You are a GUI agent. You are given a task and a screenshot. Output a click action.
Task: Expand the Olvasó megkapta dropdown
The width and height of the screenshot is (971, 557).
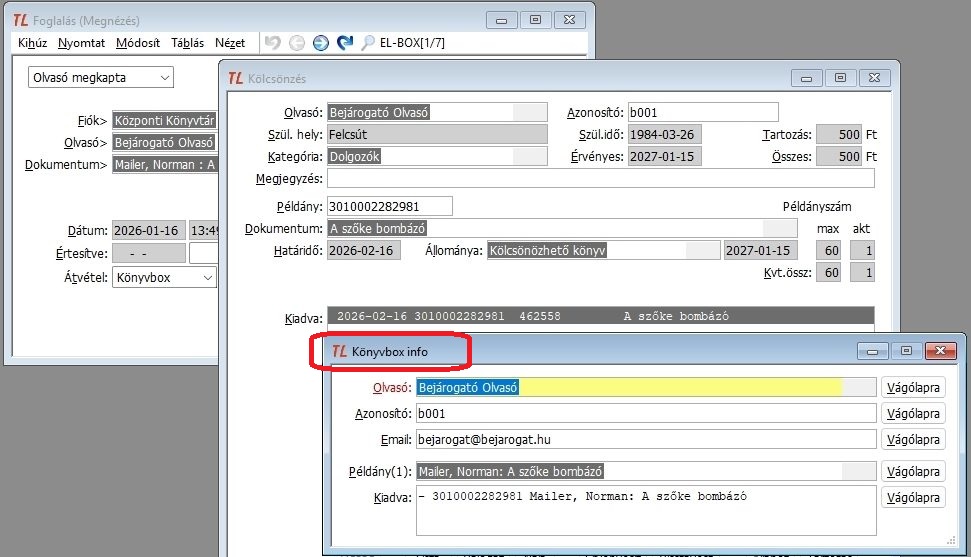tap(164, 77)
